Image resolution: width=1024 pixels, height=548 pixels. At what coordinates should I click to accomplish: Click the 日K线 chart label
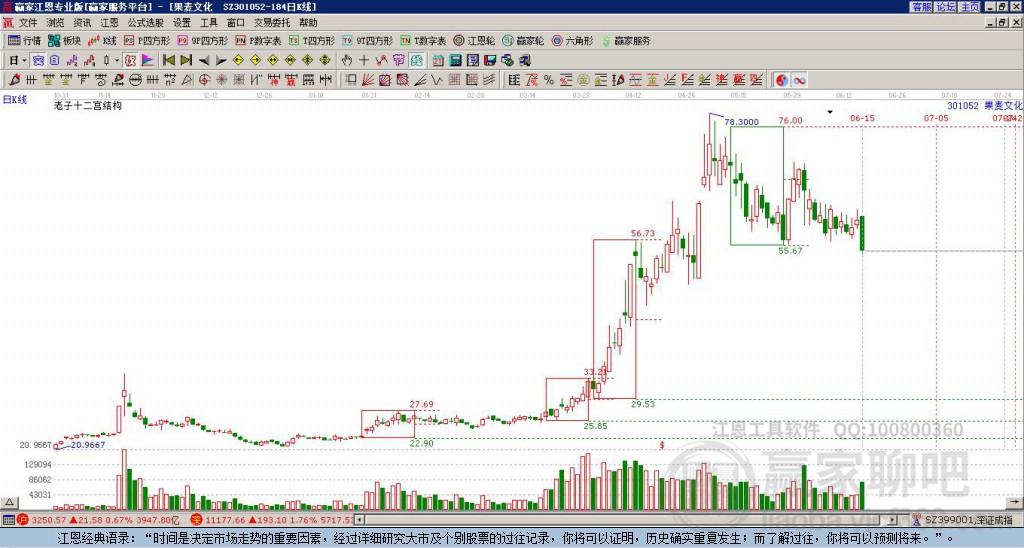[15, 100]
